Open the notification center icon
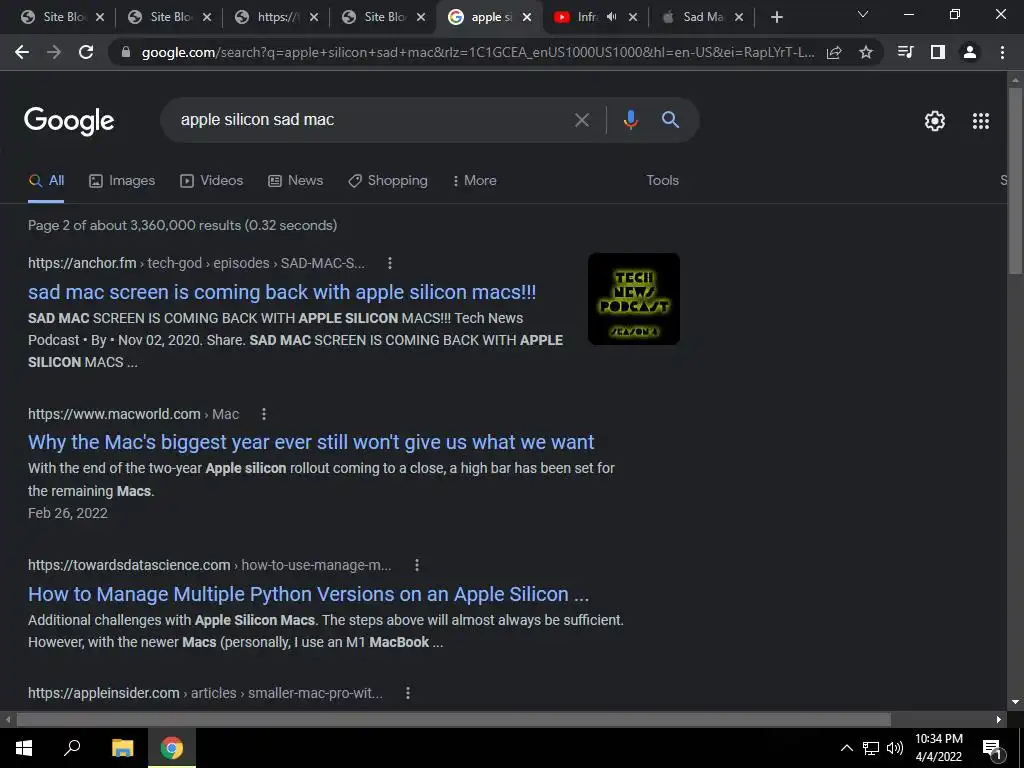 (992, 749)
